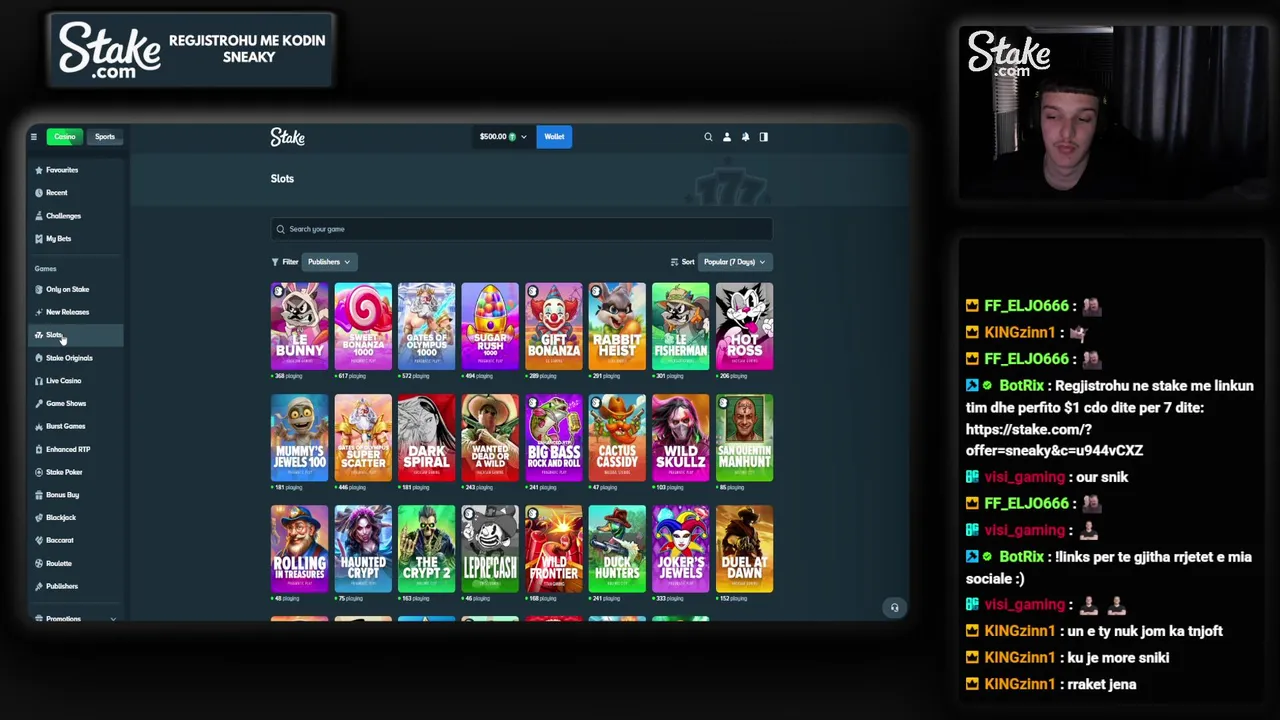
Task: Open the Publishers filter dropdown
Action: click(328, 262)
